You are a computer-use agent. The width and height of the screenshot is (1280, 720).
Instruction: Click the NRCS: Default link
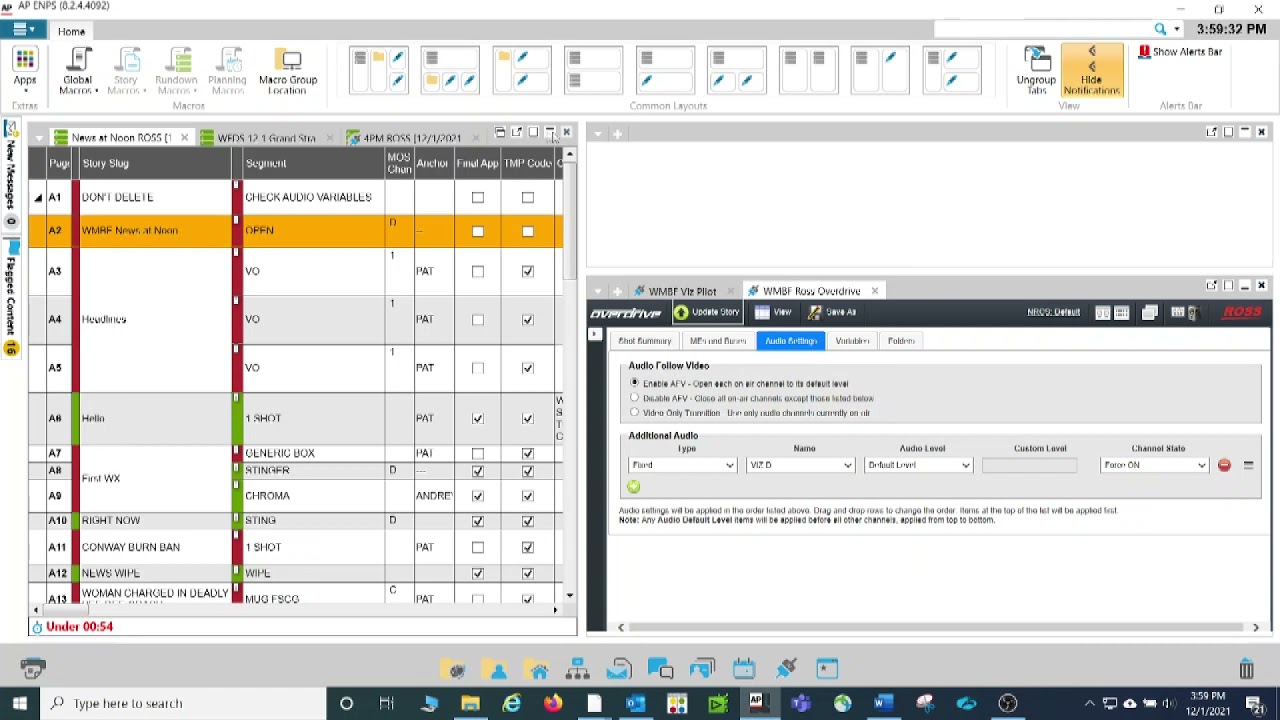click(x=1053, y=312)
